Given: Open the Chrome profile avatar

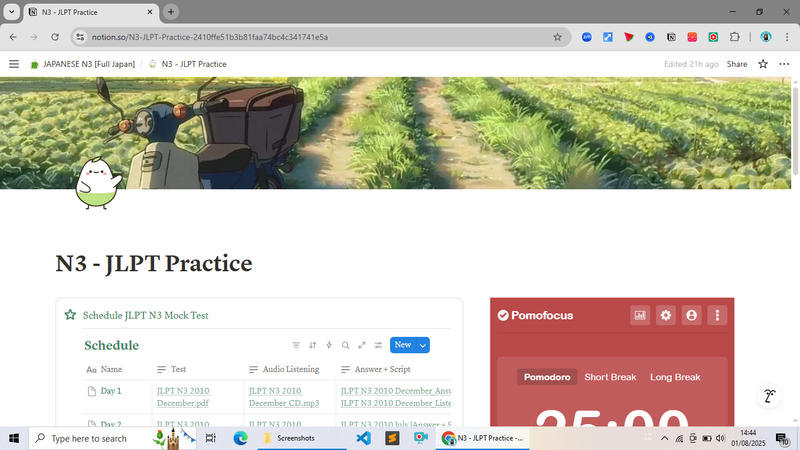Looking at the screenshot, I should (766, 37).
